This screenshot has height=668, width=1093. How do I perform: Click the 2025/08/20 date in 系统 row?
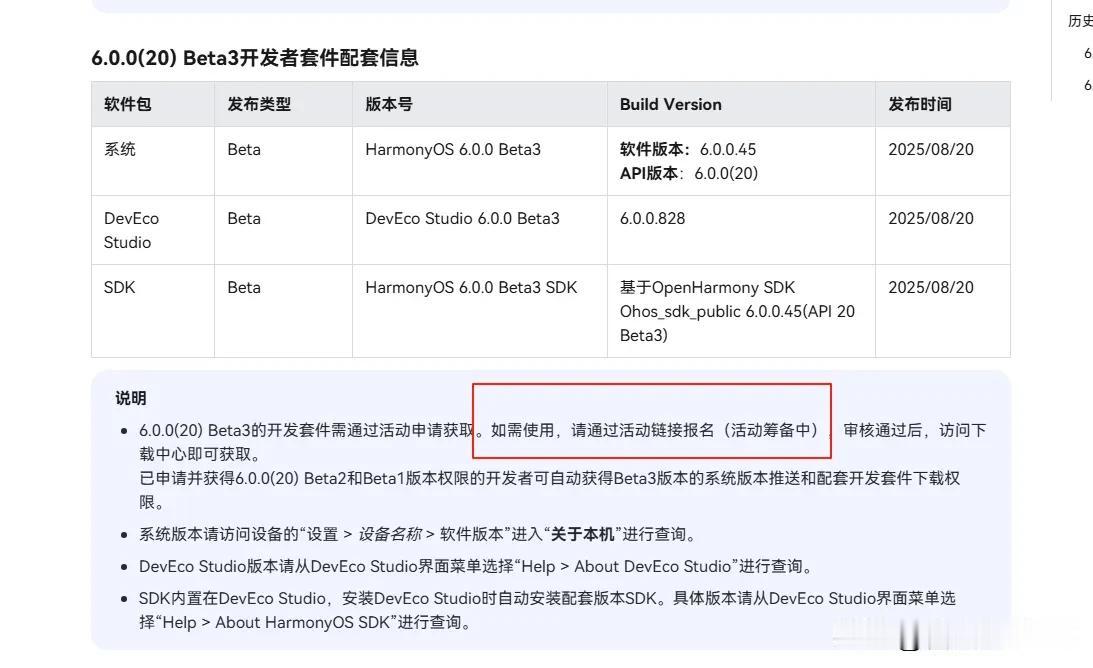931,149
